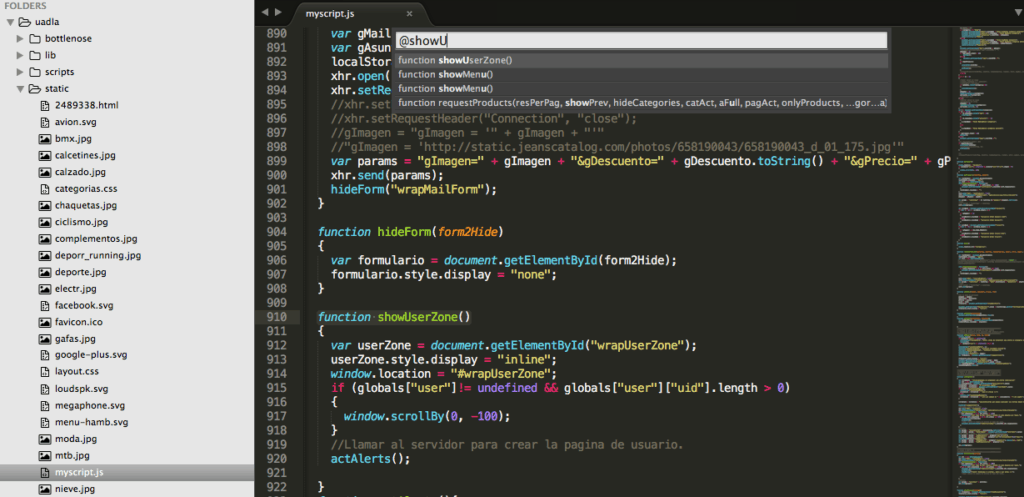1024x497 pixels.
Task: Click the "#wrapUserZone" string on line 914
Action: tap(501, 374)
